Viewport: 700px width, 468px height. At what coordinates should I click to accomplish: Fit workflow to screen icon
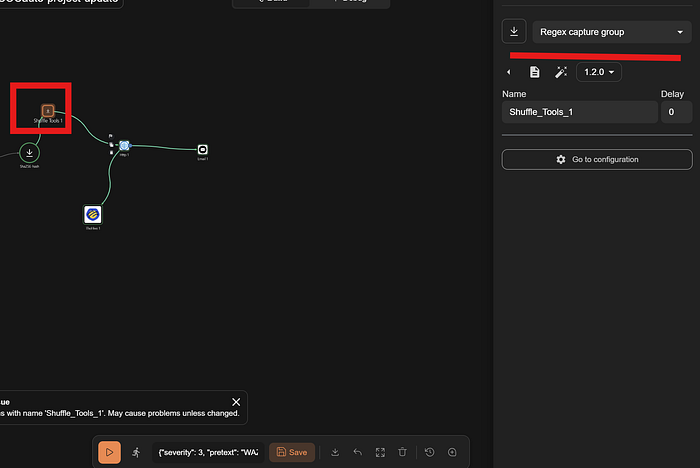coord(380,452)
